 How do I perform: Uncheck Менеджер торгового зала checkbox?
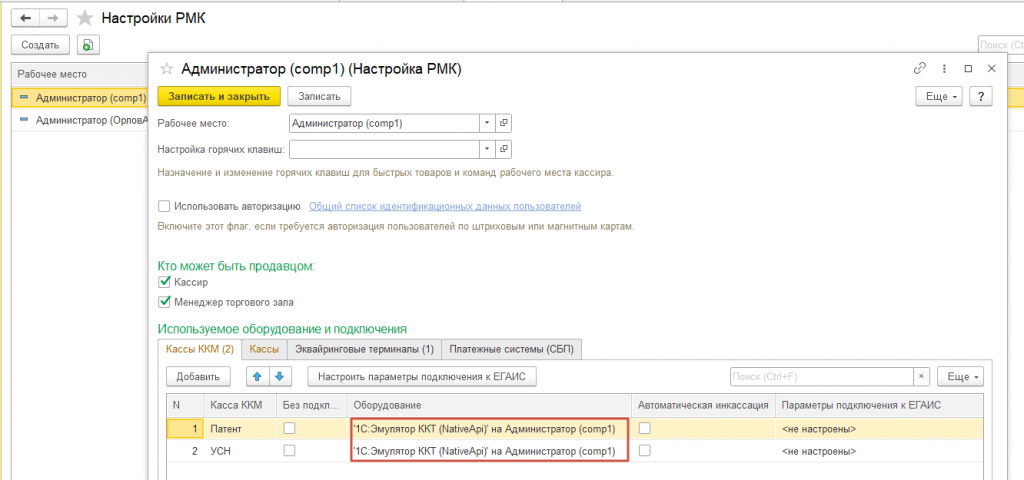click(164, 302)
